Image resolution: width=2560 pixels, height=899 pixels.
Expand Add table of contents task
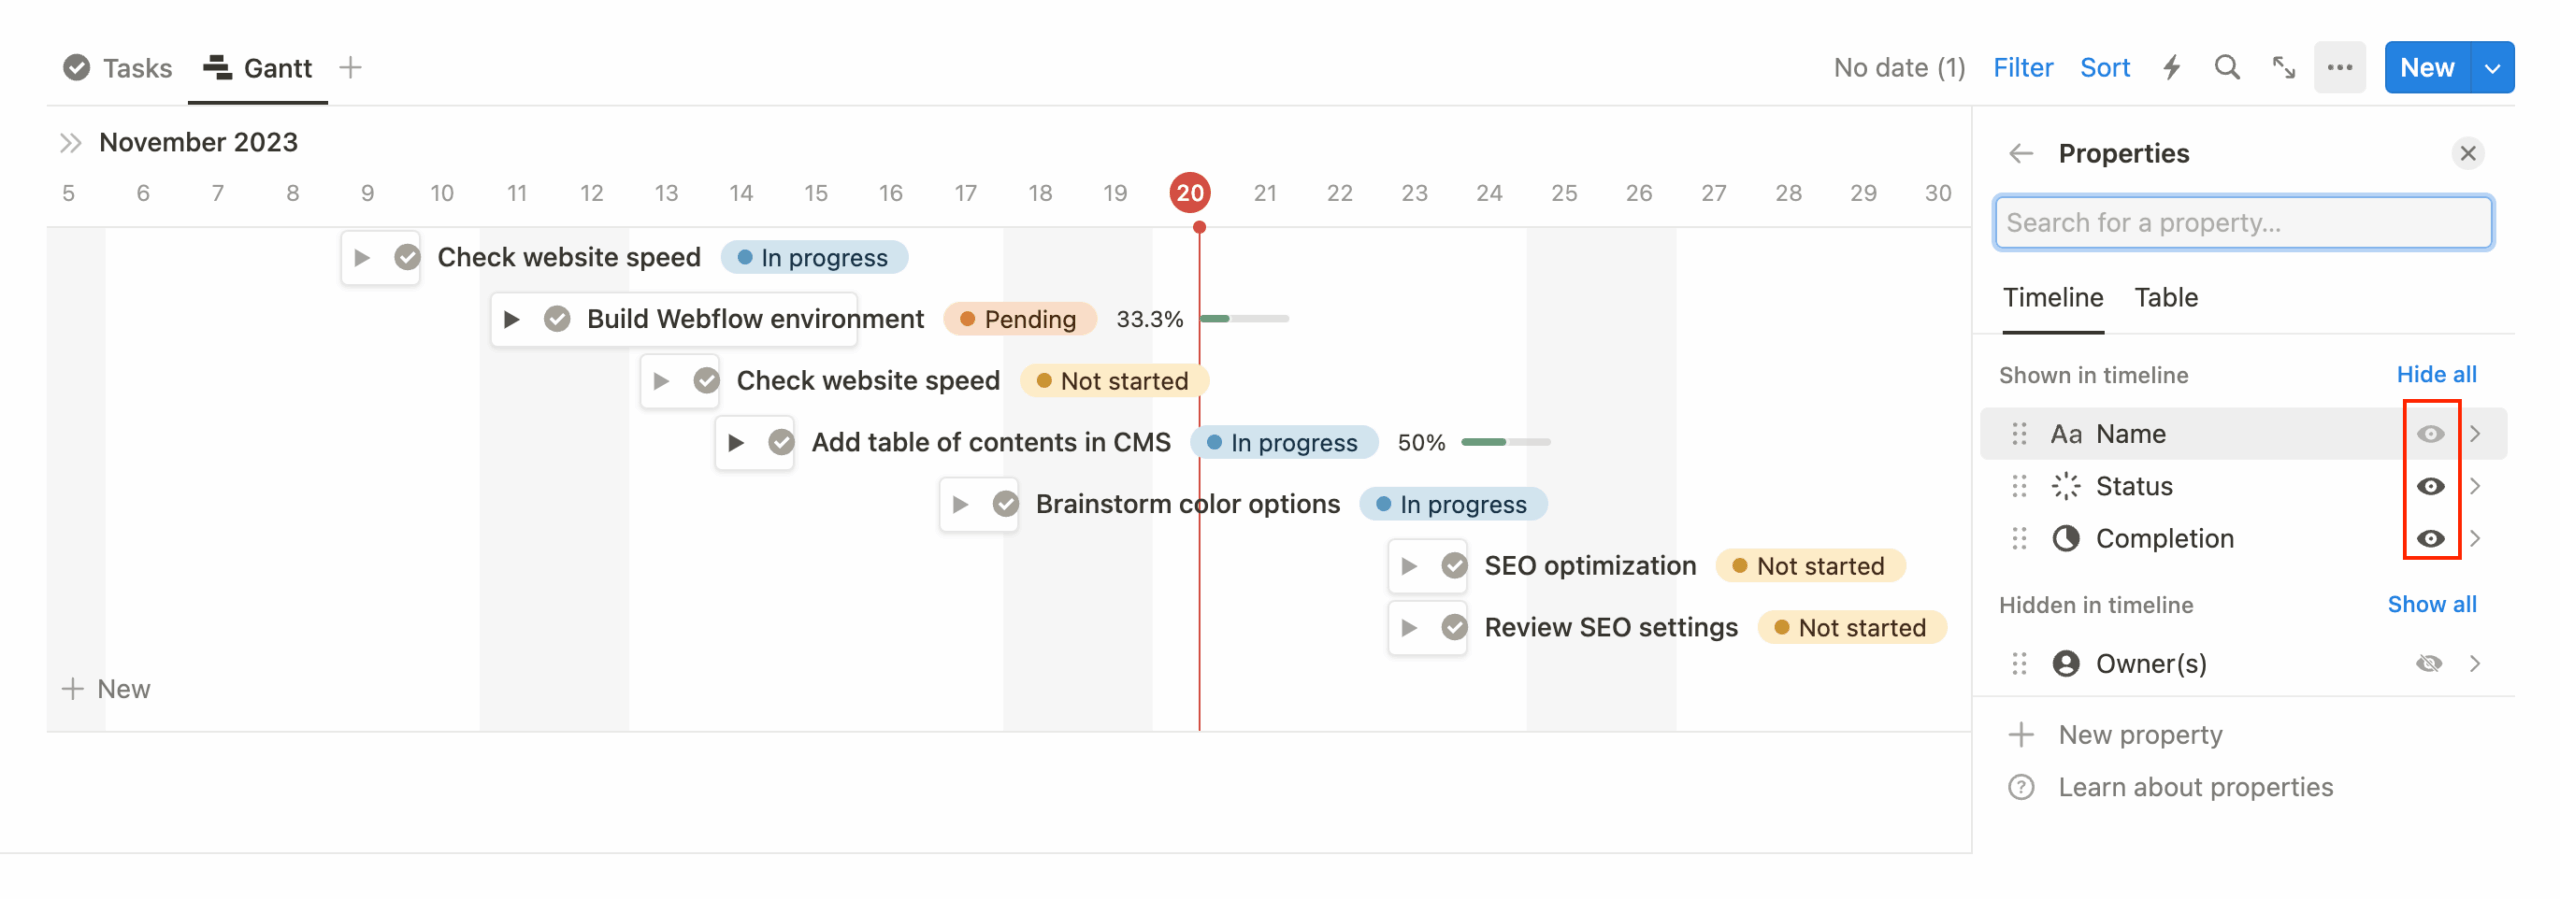[x=736, y=443]
